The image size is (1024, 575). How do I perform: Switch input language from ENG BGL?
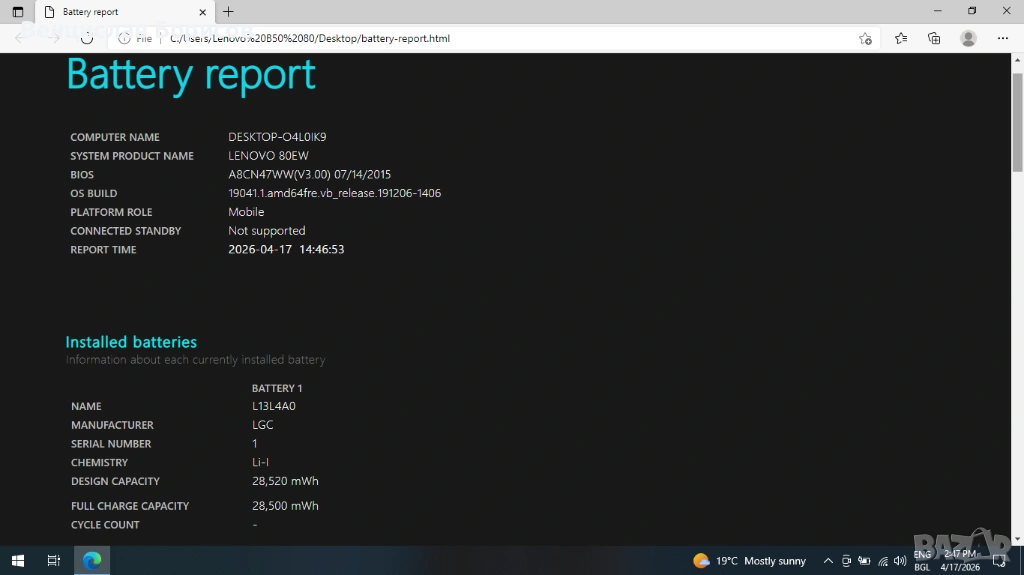point(922,561)
